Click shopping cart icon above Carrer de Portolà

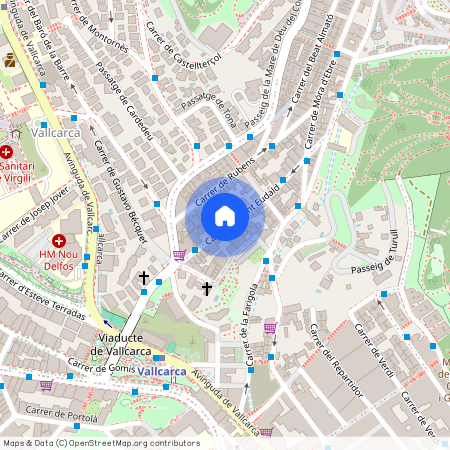coord(47,385)
